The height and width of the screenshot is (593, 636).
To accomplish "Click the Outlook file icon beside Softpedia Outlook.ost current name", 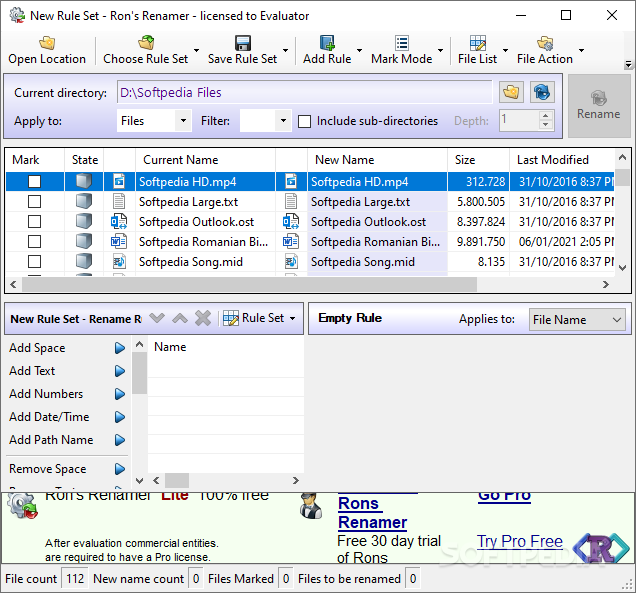I will click(x=119, y=221).
